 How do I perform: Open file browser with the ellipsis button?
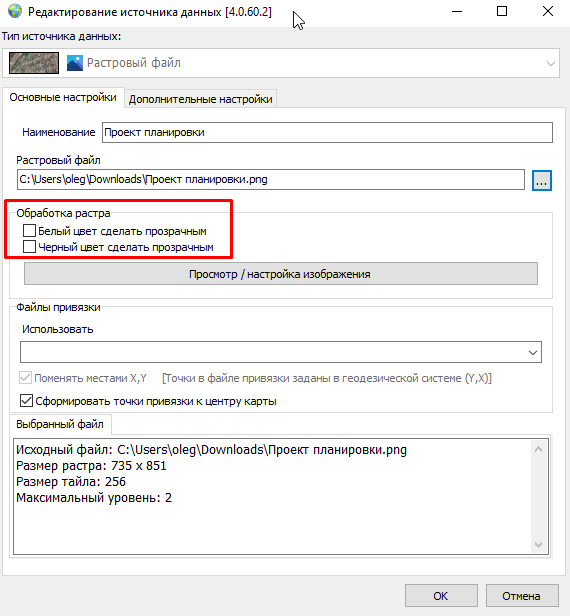[542, 180]
